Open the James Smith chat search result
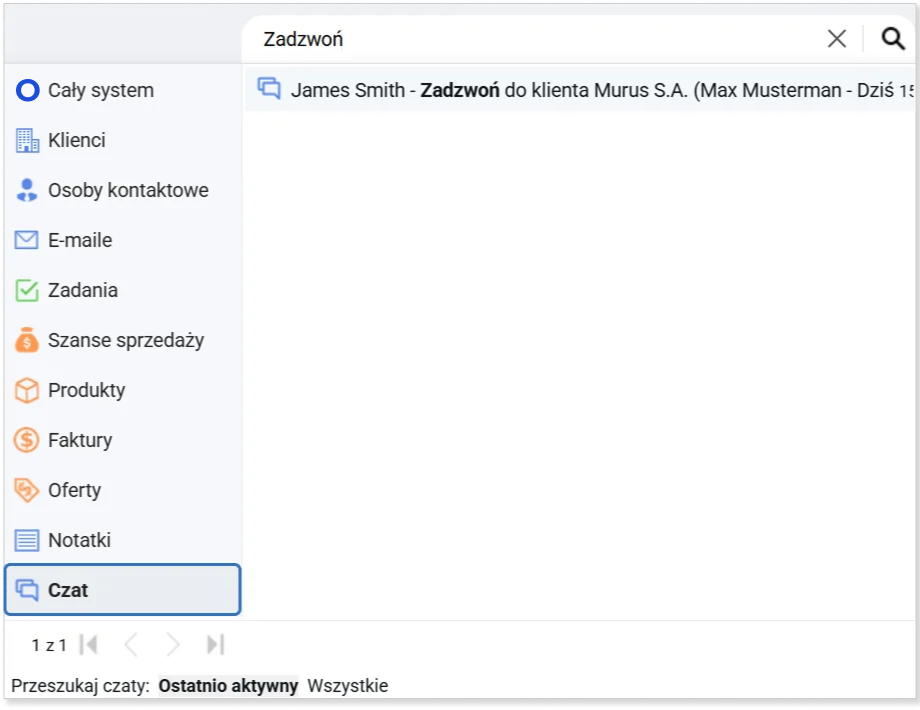920x710 pixels. [x=580, y=90]
